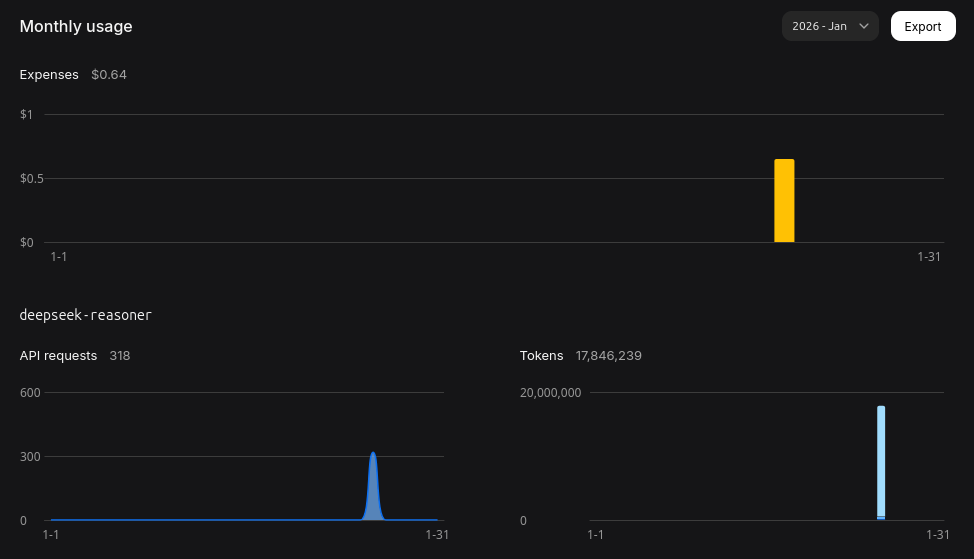Click the 17,846,239 tokens total
This screenshot has height=559, width=974.
[608, 355]
